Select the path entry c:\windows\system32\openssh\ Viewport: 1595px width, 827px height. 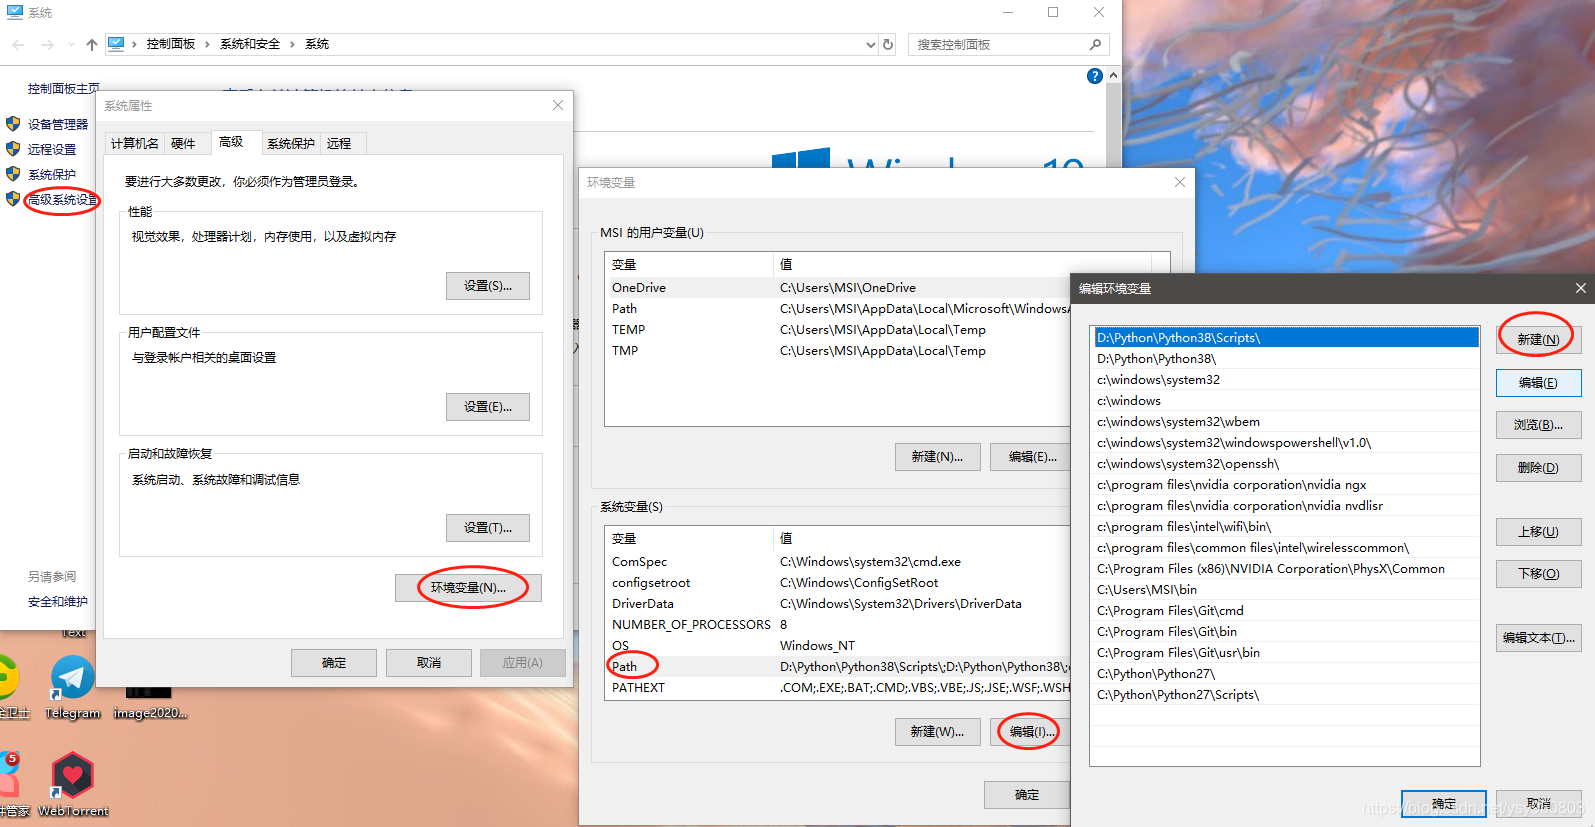click(1286, 464)
